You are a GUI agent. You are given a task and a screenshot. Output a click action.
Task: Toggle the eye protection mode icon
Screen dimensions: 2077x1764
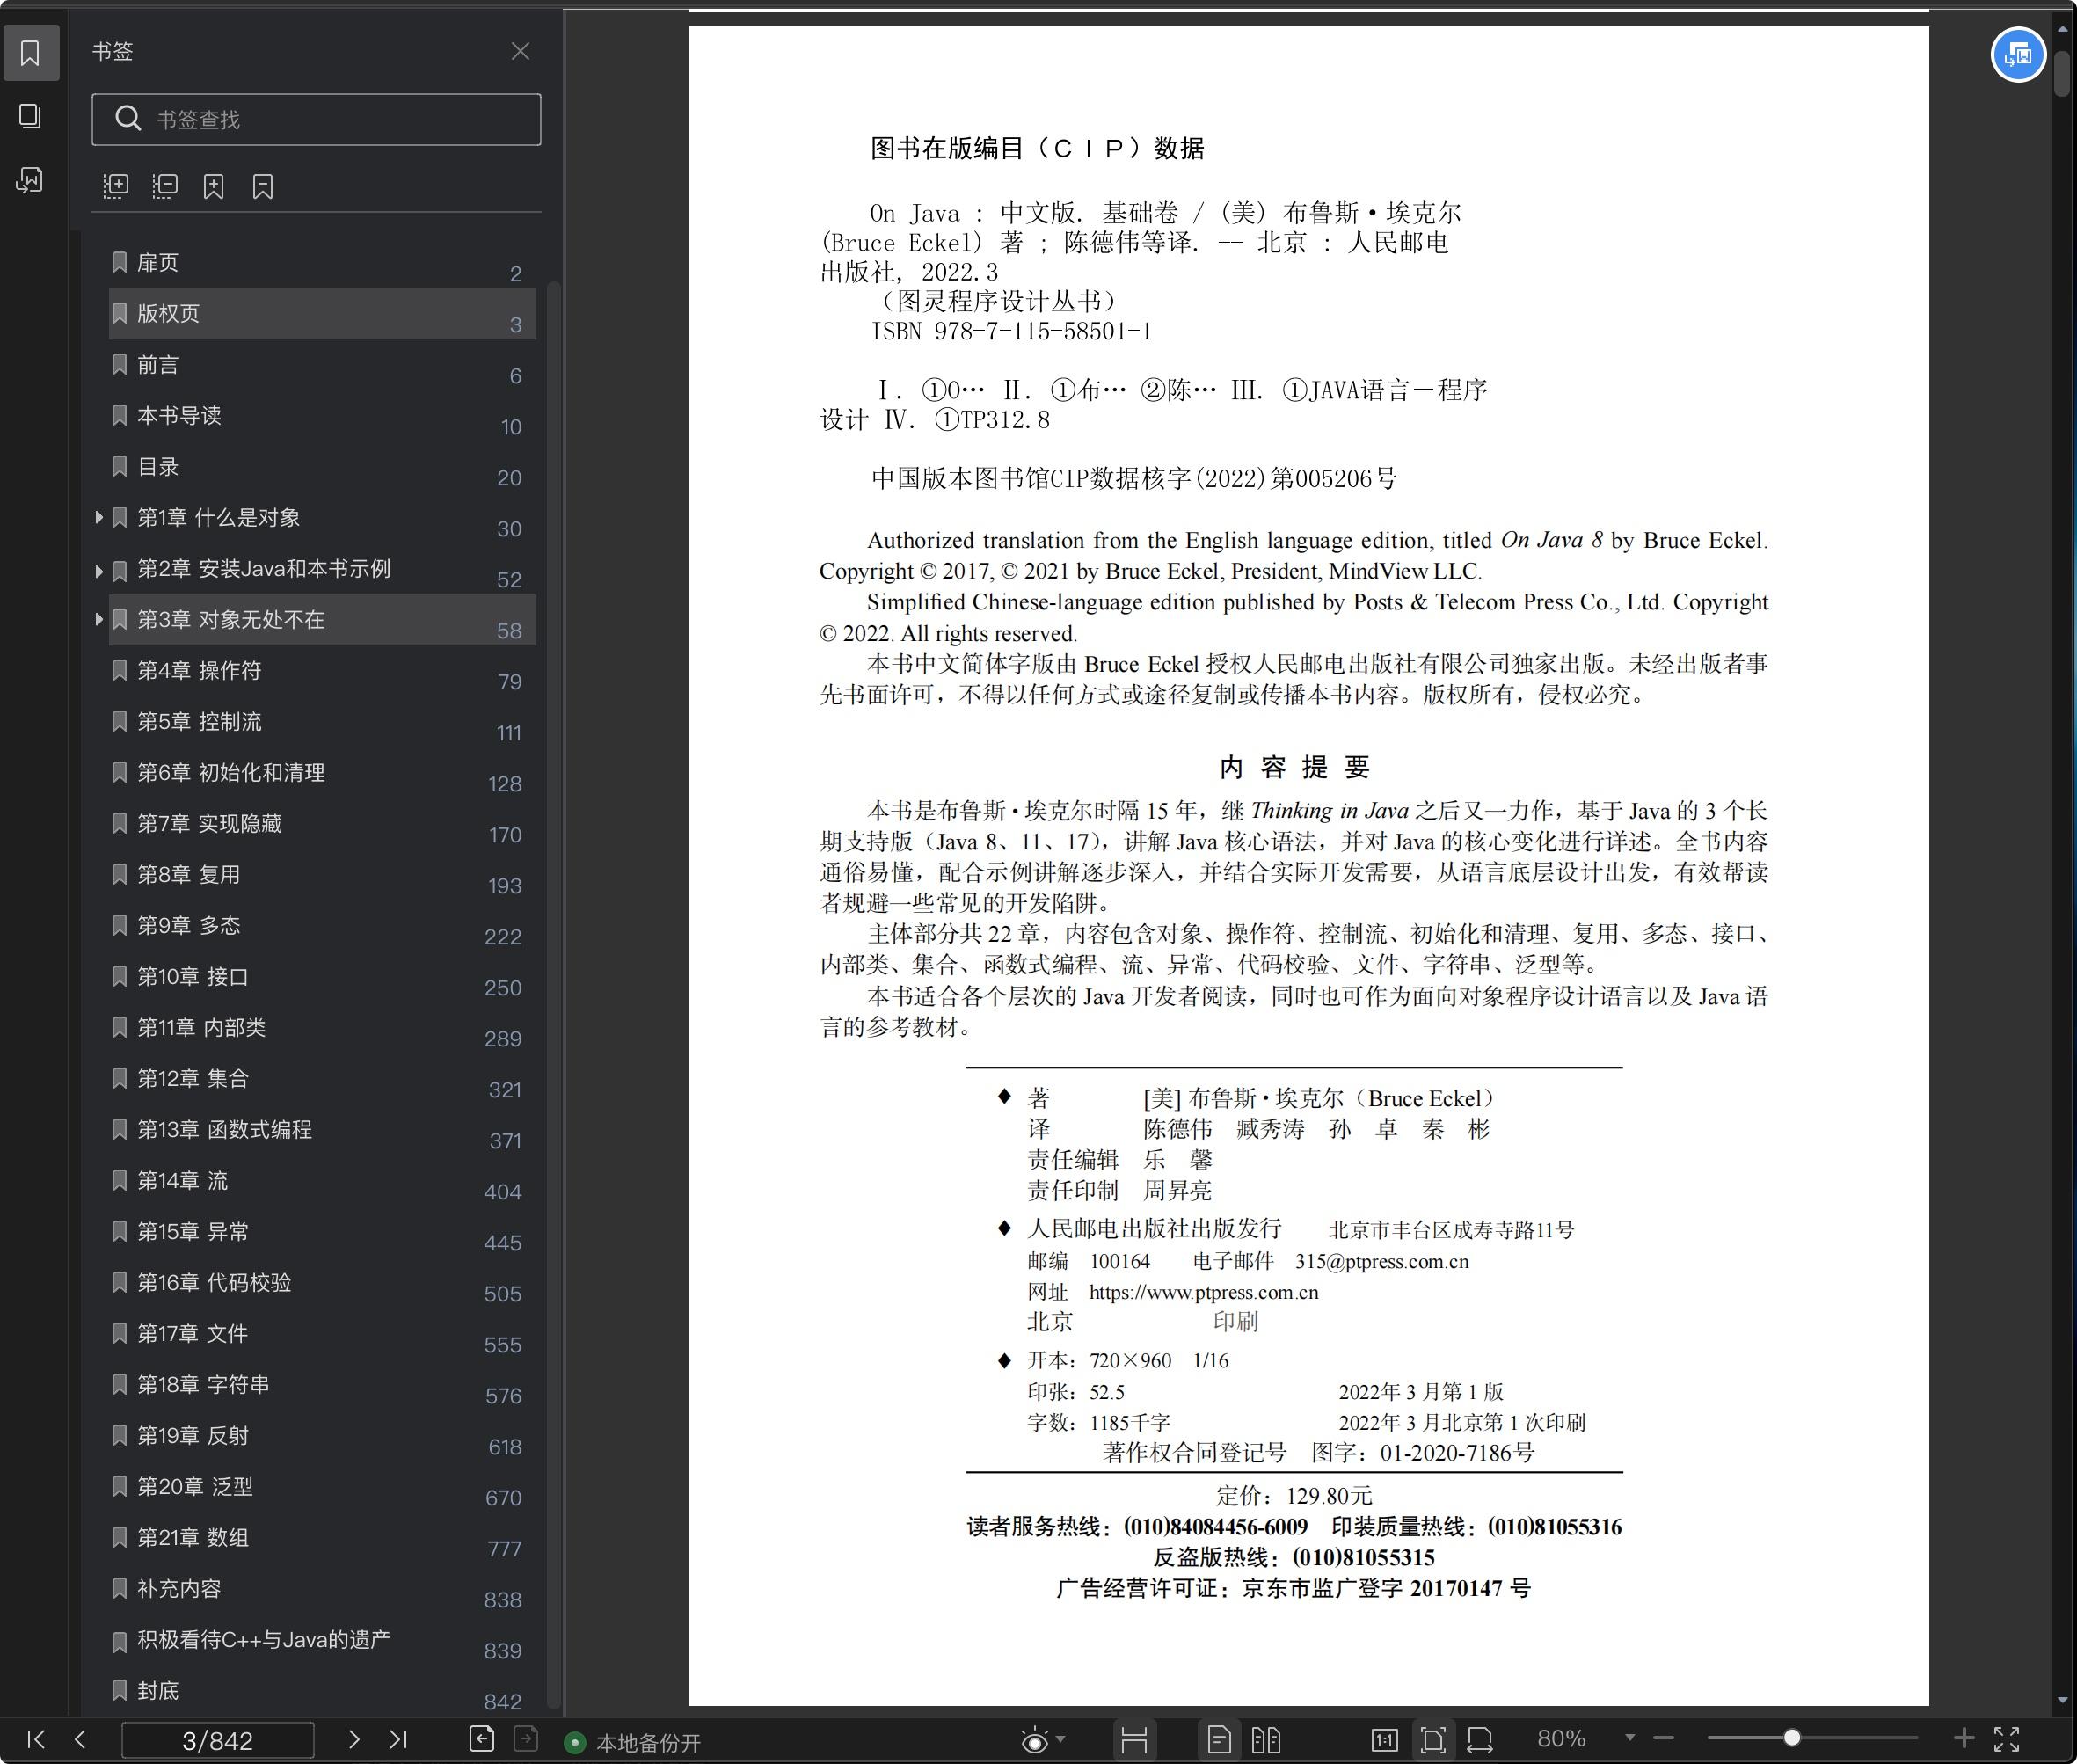[1035, 1741]
